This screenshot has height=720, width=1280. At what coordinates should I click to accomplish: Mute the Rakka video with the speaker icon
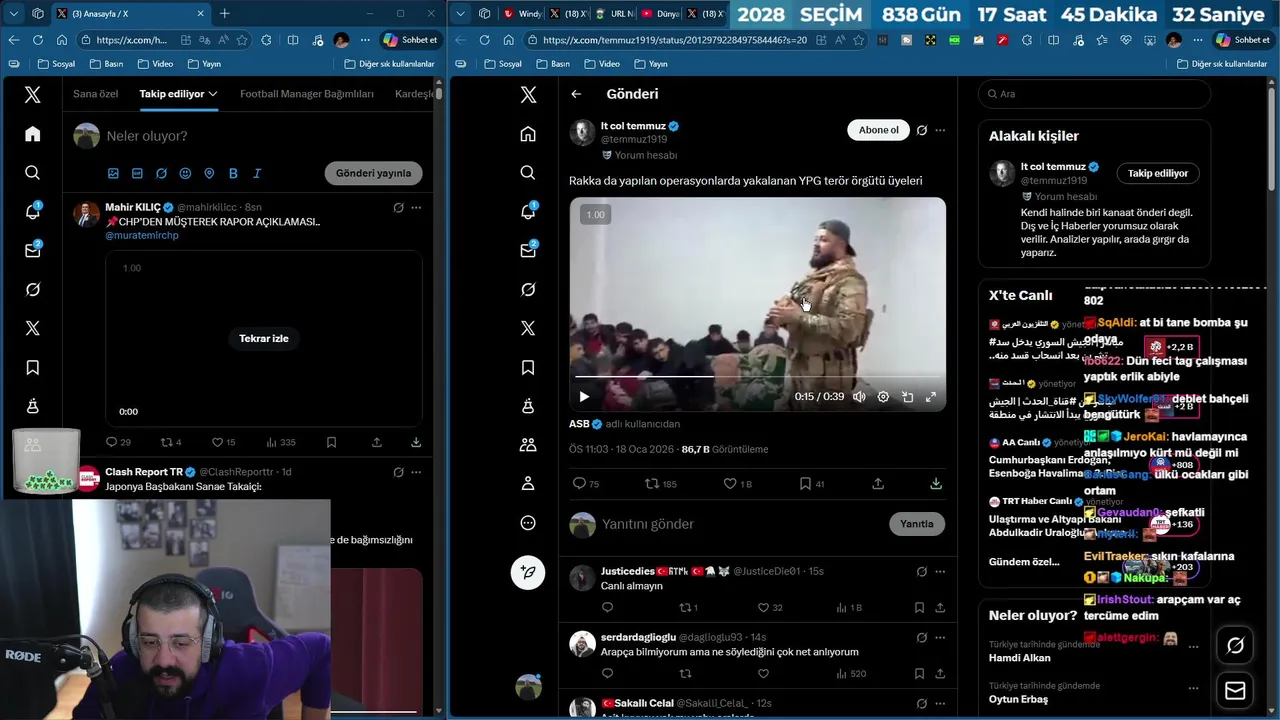tap(859, 397)
